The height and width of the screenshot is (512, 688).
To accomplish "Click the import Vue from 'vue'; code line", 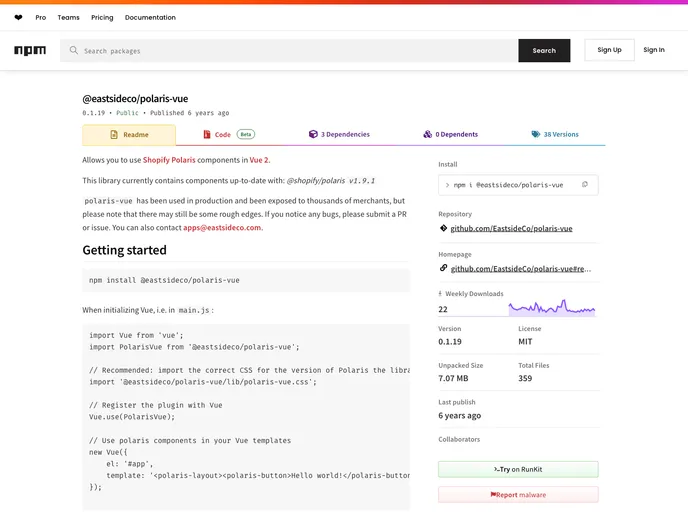I will point(136,335).
